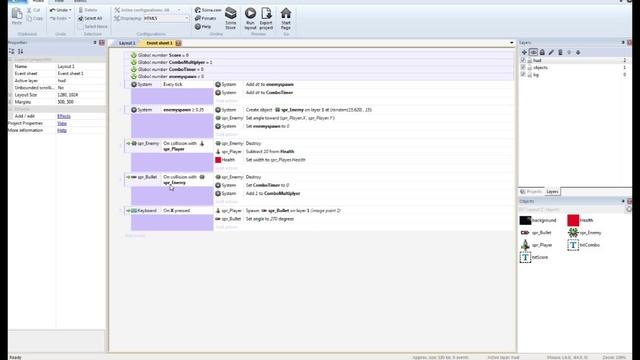This screenshot has width=640, height=360.
Task: Click the Undo button
Action: [x=58, y=10]
